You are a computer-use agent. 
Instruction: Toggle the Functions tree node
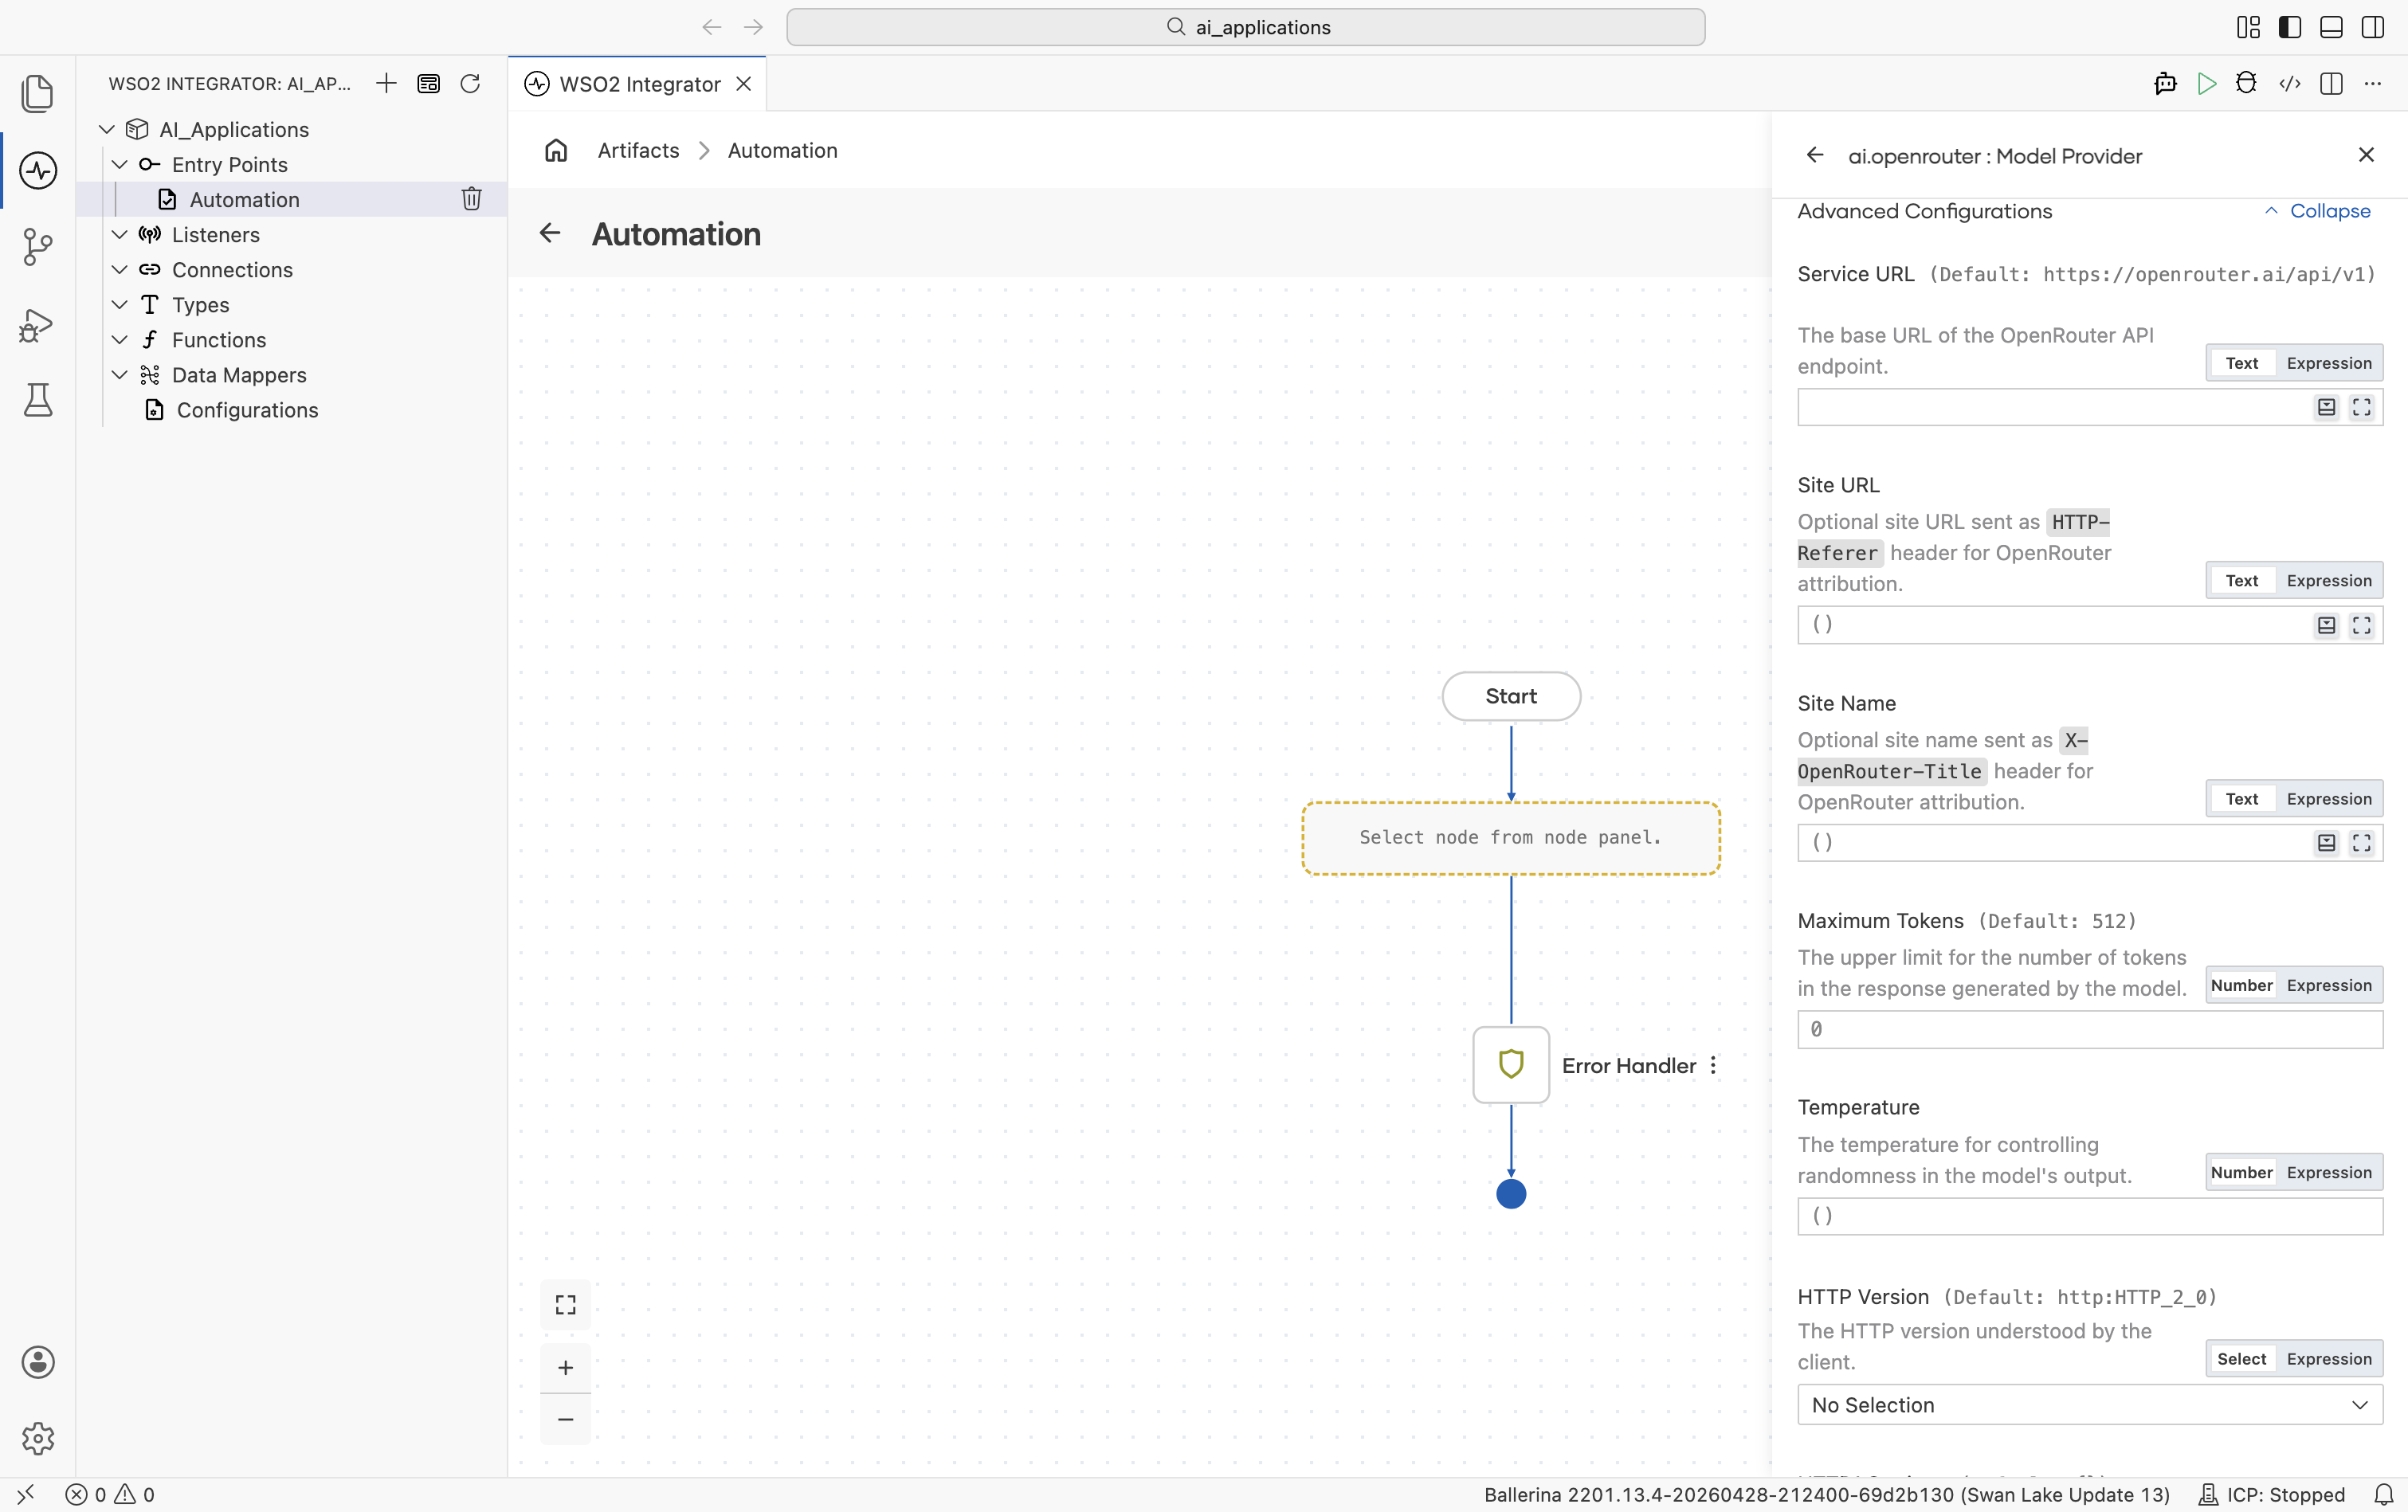coord(119,339)
